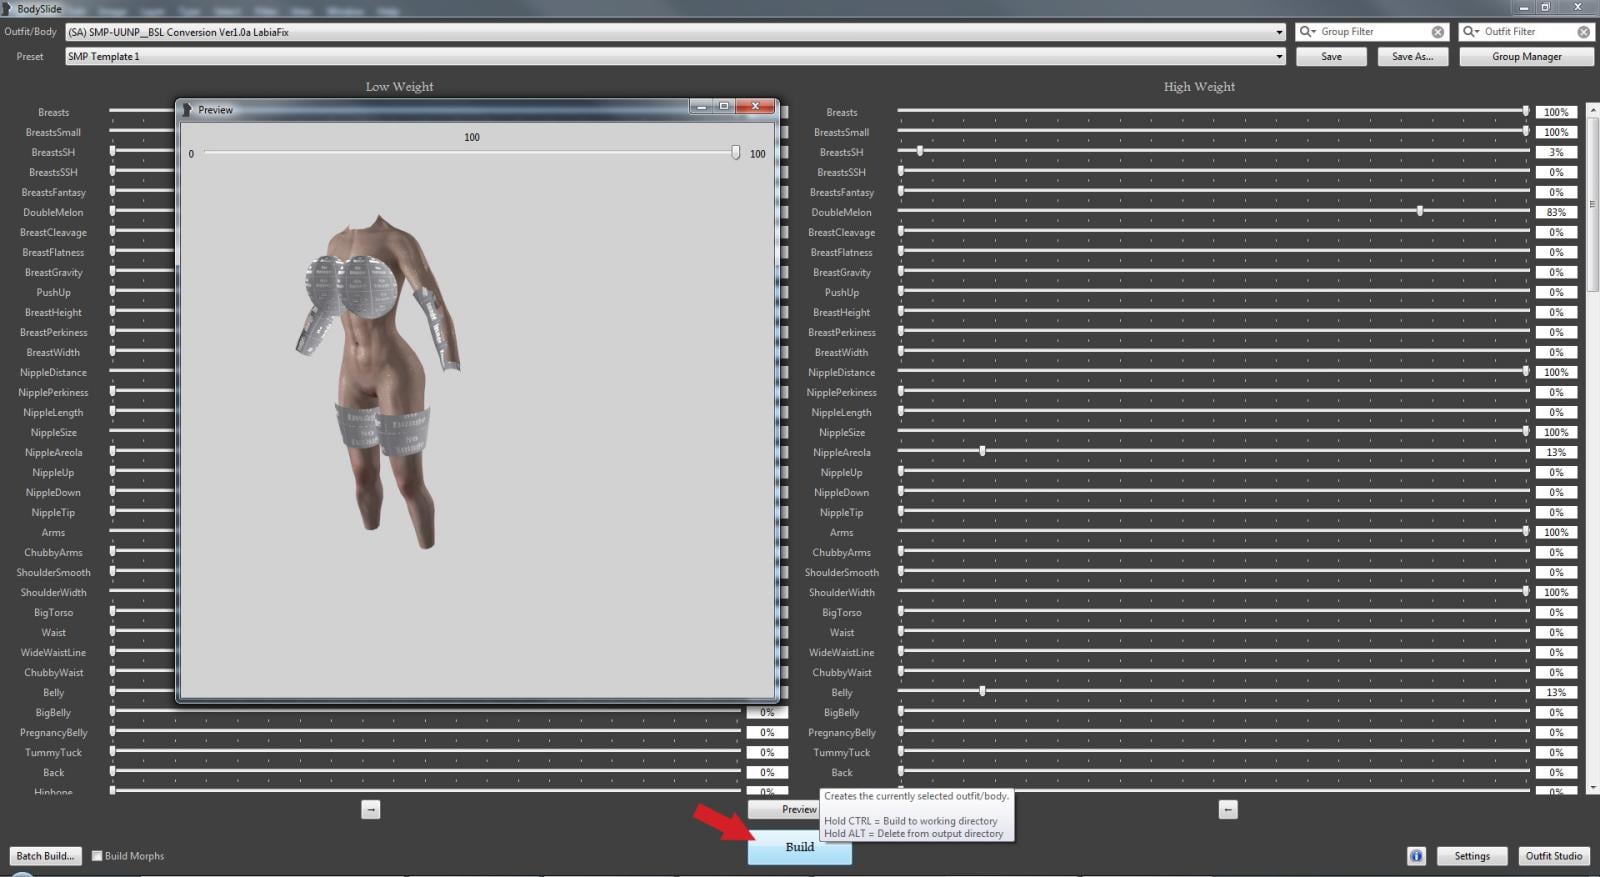Image resolution: width=1600 pixels, height=877 pixels.
Task: Open the Group Manager
Action: 1526,57
